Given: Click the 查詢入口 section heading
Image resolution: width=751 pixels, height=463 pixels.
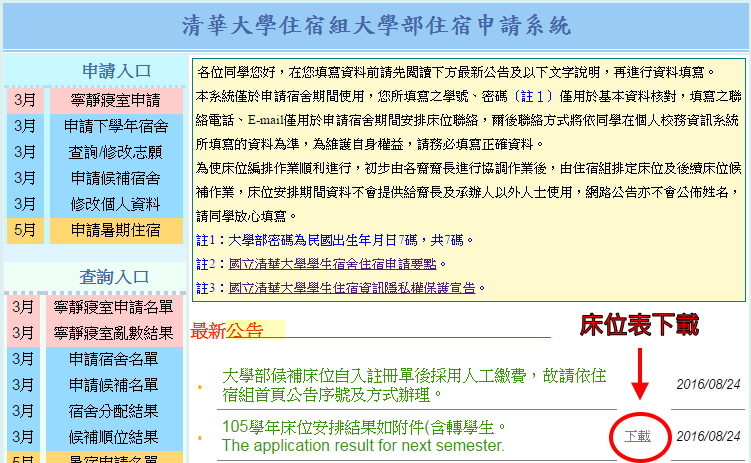Looking at the screenshot, I should tap(114, 277).
